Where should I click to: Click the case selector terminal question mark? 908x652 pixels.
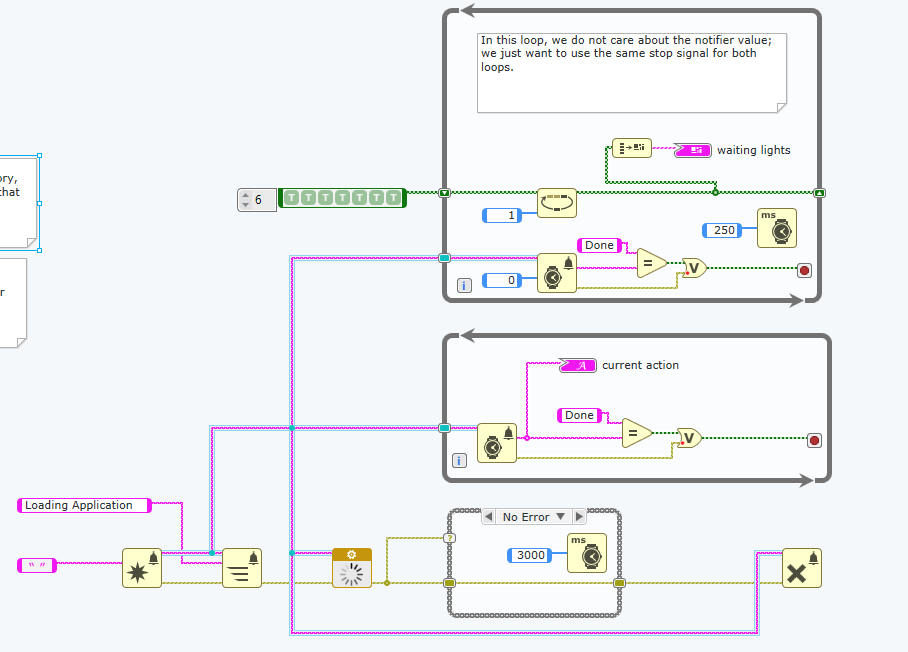coord(449,538)
